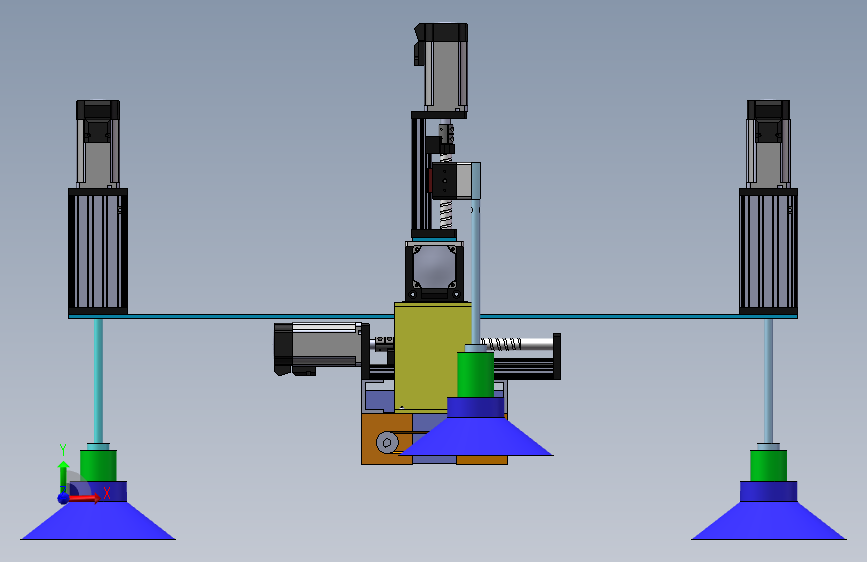Select the thin teal horizontal crossbar

click(432, 316)
